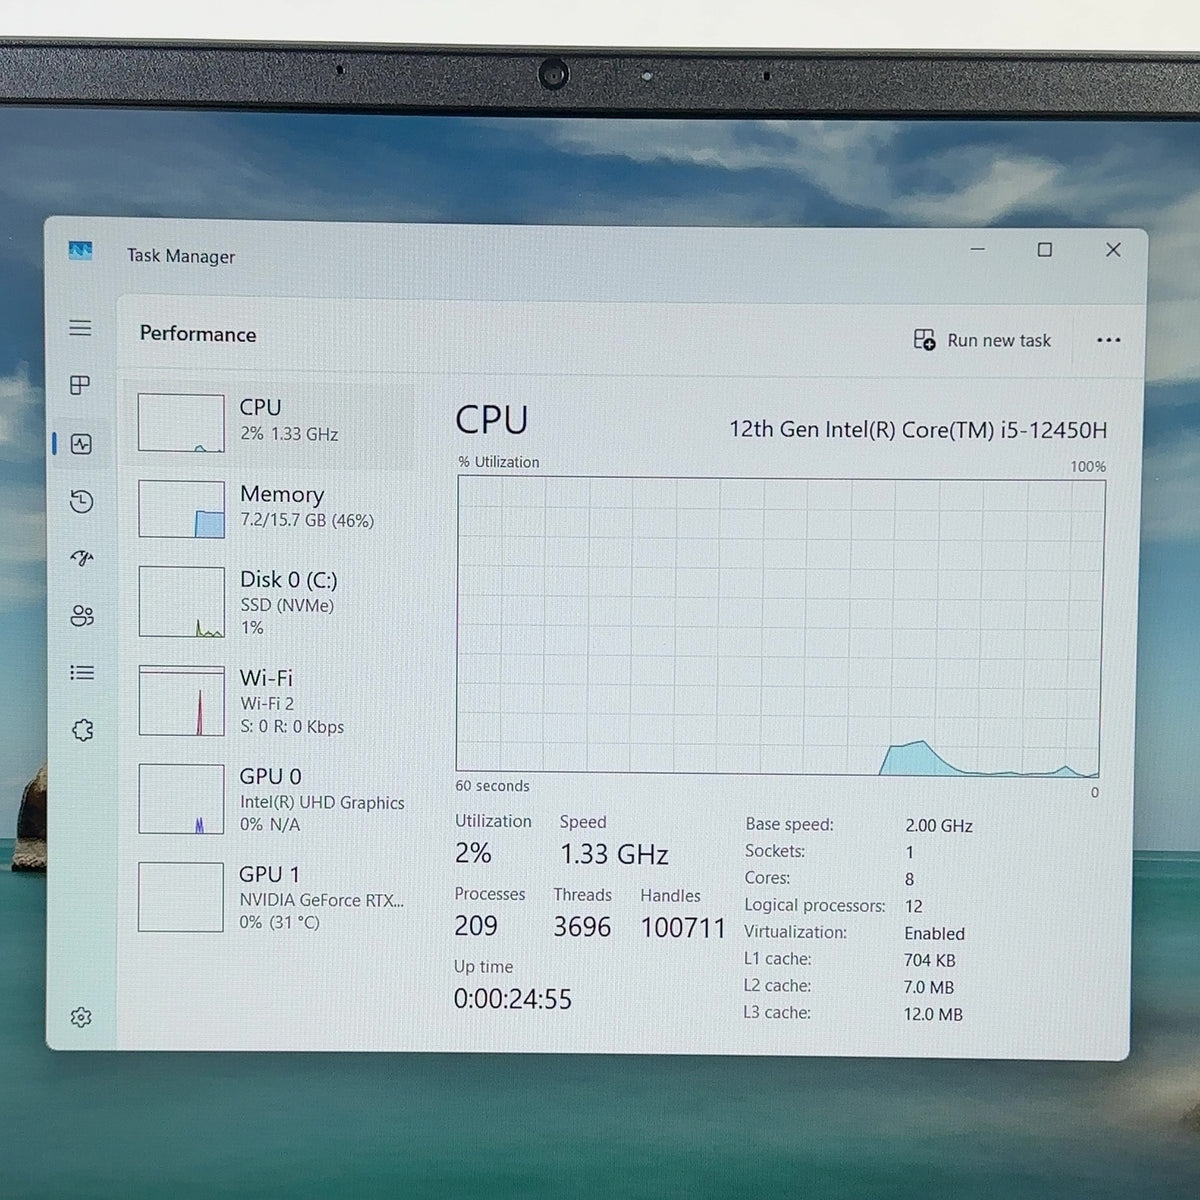Select the Memory performance item

pos(270,508)
